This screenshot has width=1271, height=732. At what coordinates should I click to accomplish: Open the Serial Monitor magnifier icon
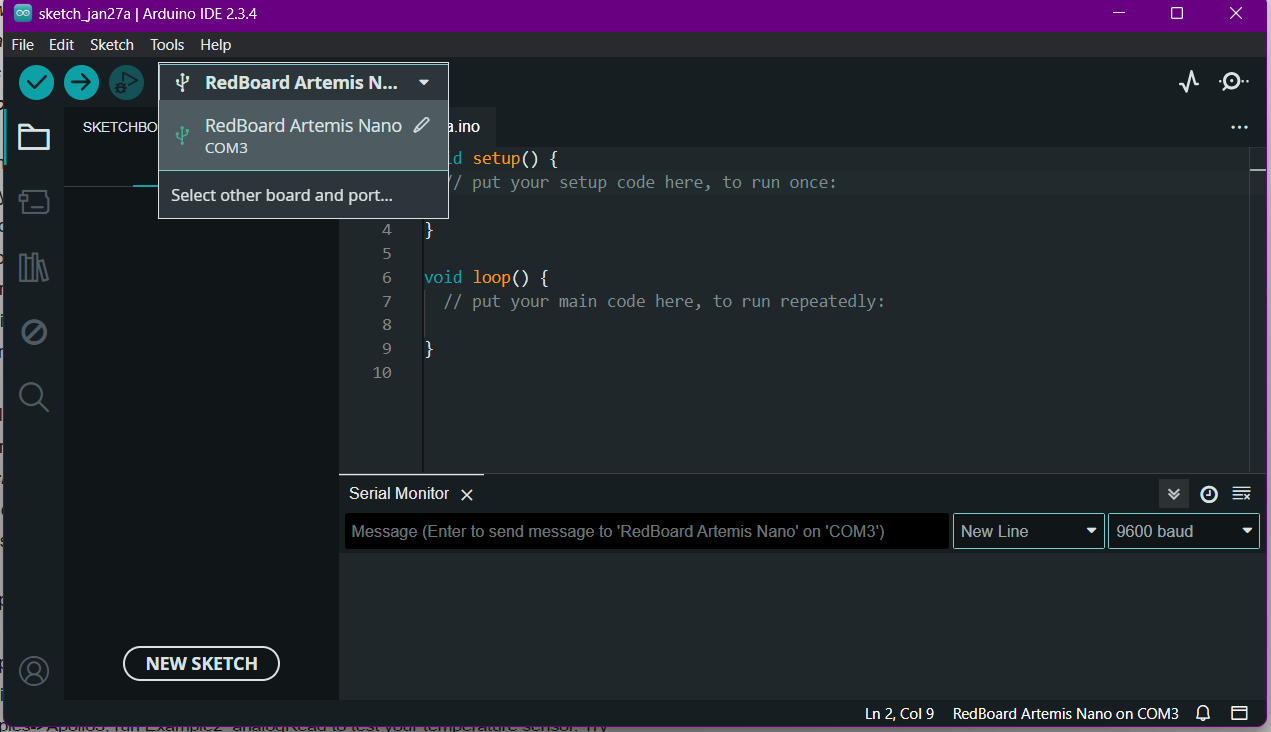click(1234, 82)
